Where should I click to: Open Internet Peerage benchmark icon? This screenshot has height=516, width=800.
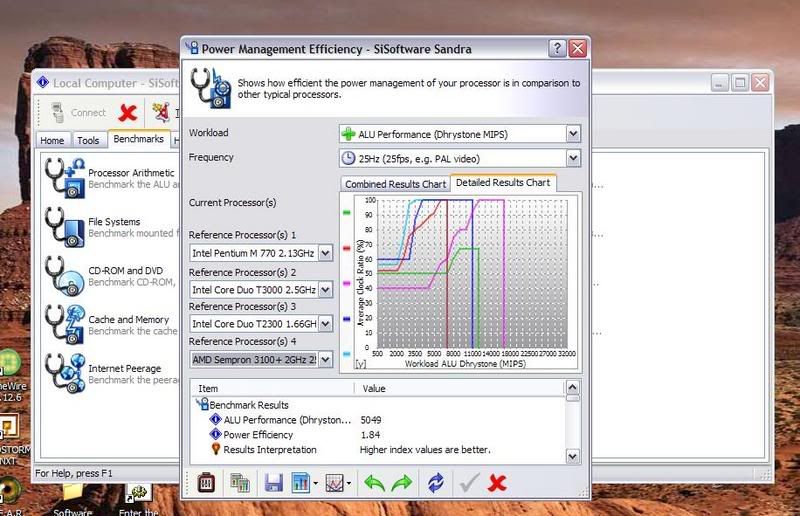[64, 373]
